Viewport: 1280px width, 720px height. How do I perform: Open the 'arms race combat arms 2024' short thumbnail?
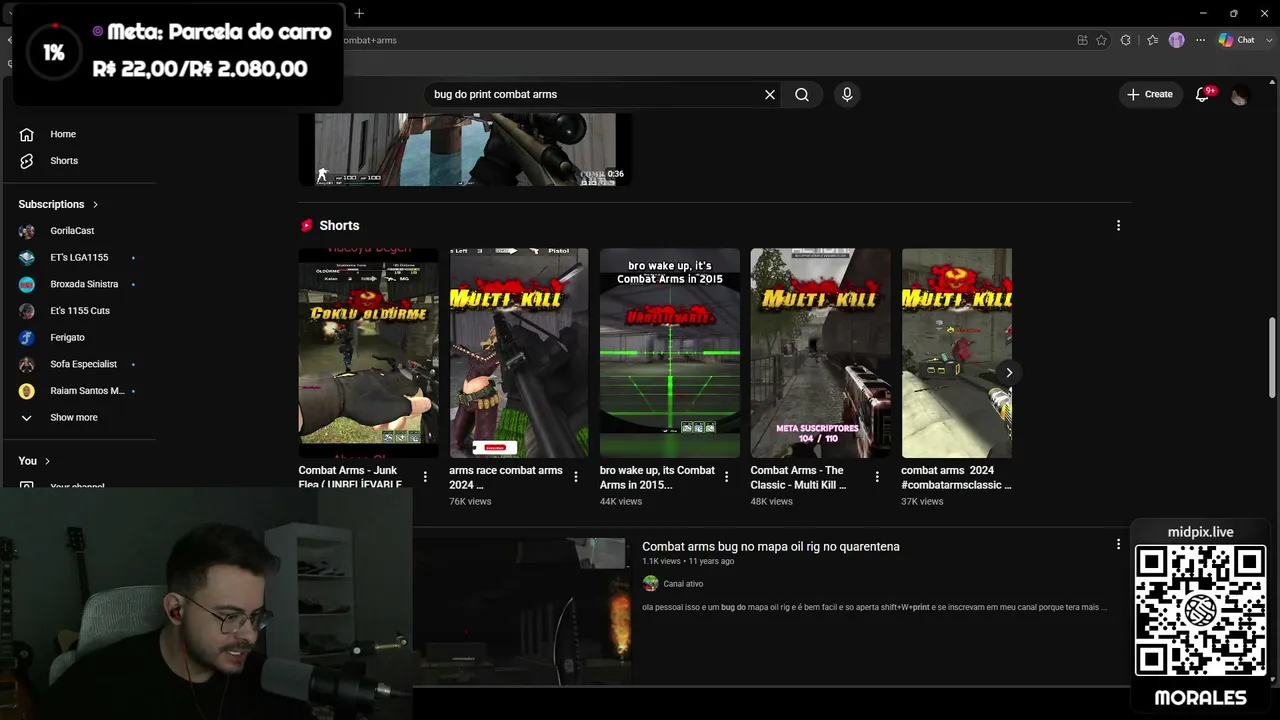(x=519, y=353)
